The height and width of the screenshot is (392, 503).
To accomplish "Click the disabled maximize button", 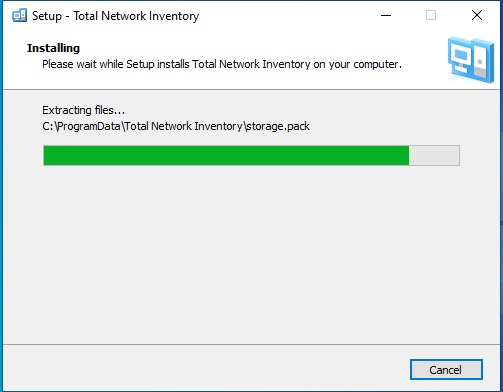I will pyautogui.click(x=431, y=15).
